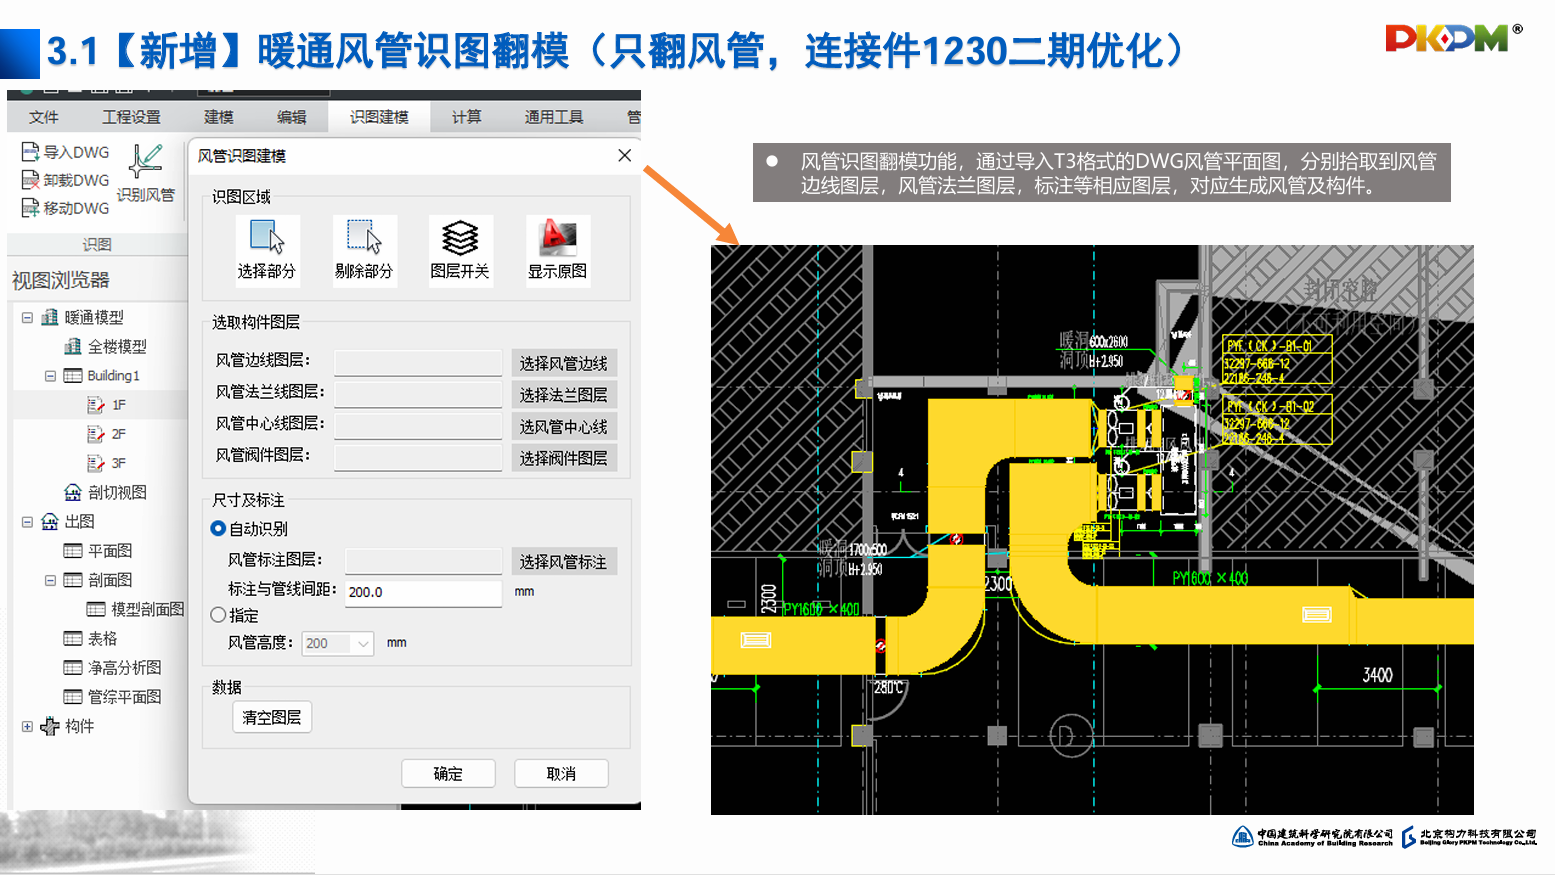
Task: Select the 剖切视图 text label in tree
Action: pyautogui.click(x=117, y=492)
